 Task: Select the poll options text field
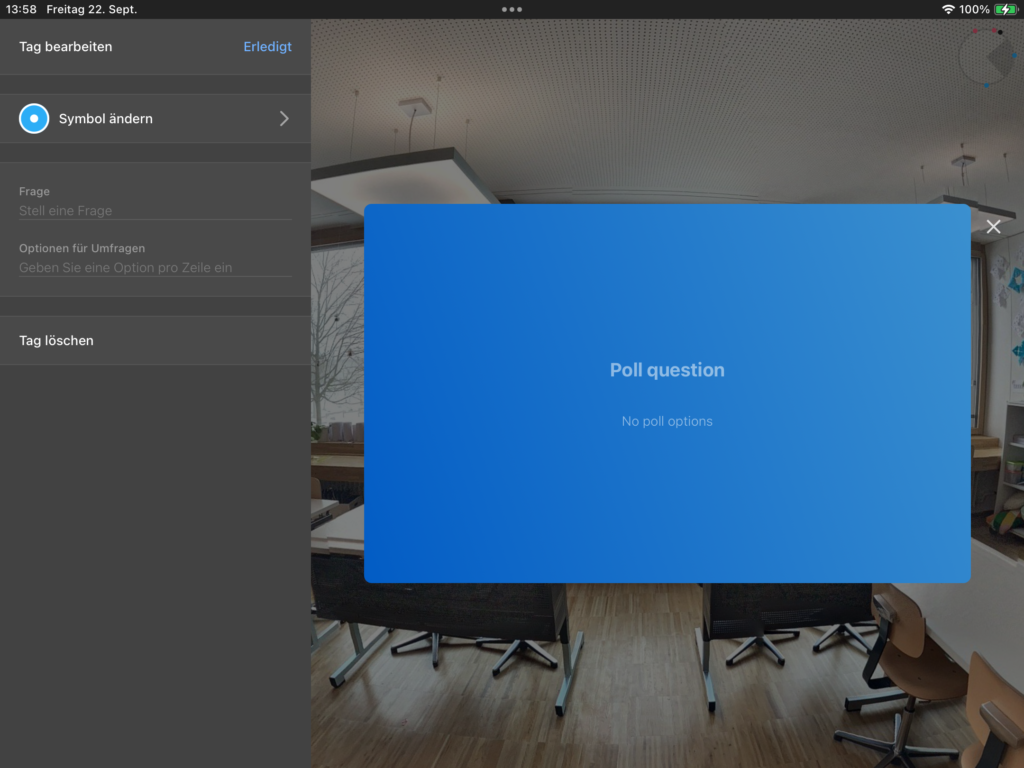(x=155, y=268)
